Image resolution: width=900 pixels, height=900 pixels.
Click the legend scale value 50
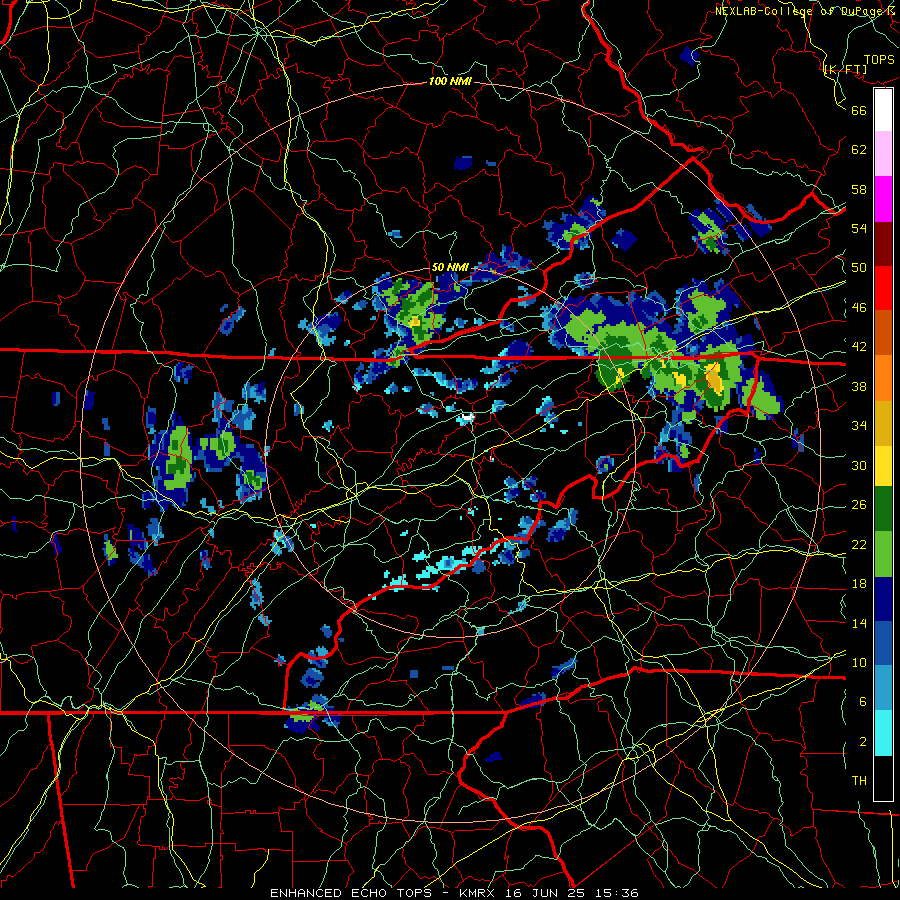click(x=859, y=267)
